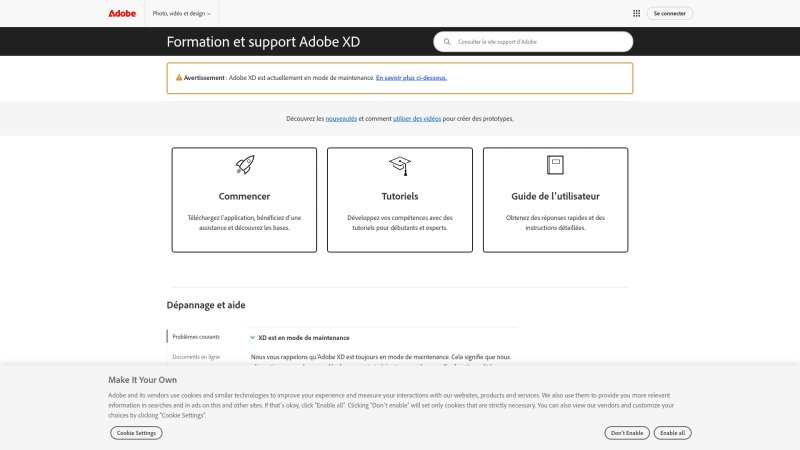Click the Dépannage et aide heading

click(206, 305)
